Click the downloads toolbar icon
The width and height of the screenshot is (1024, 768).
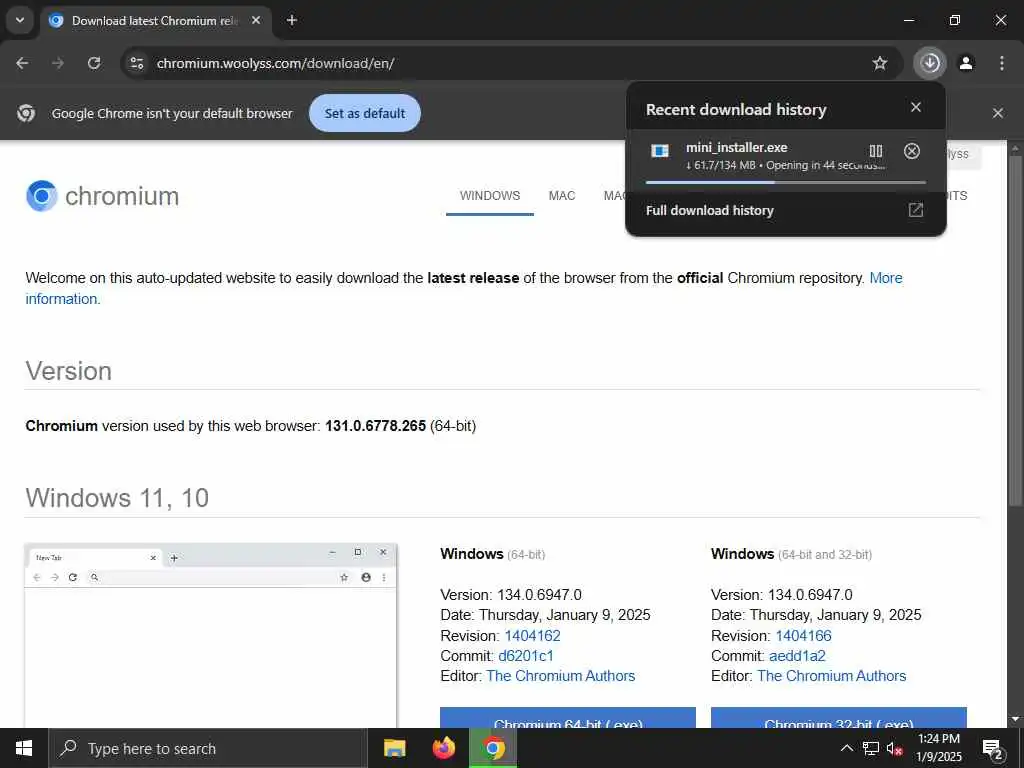pyautogui.click(x=930, y=63)
